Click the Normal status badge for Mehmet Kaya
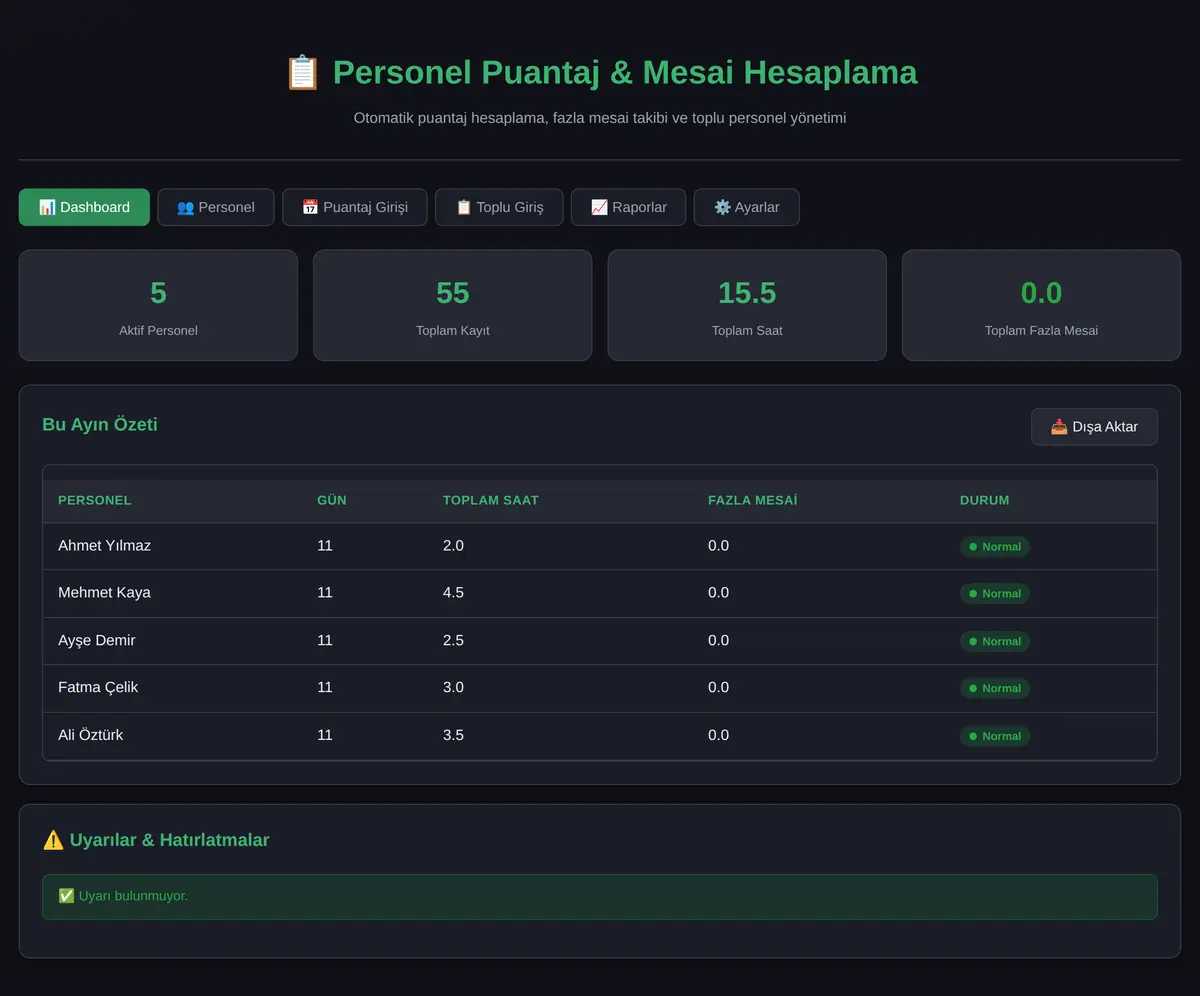Screen dimensions: 1200x996 coord(995,594)
